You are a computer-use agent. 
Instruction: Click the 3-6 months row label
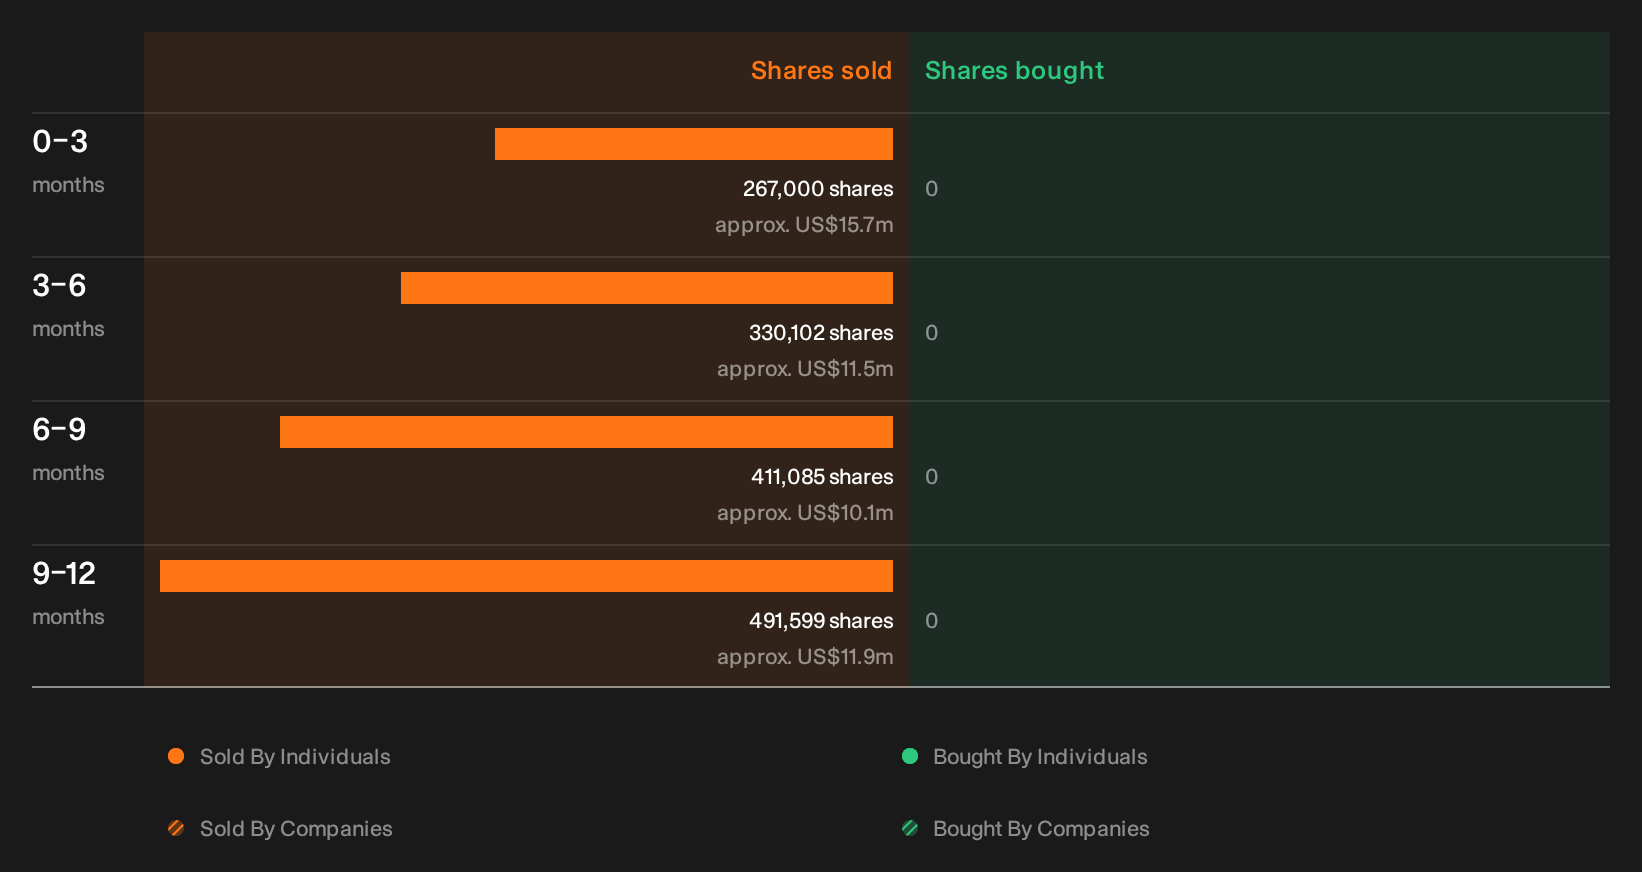tap(68, 304)
